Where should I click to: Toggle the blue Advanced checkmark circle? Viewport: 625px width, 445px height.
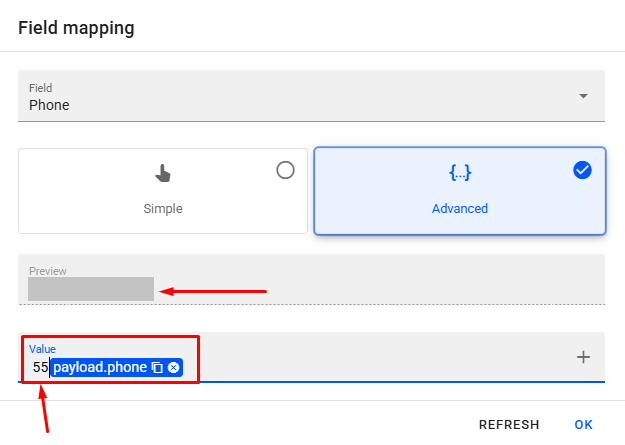(x=582, y=170)
